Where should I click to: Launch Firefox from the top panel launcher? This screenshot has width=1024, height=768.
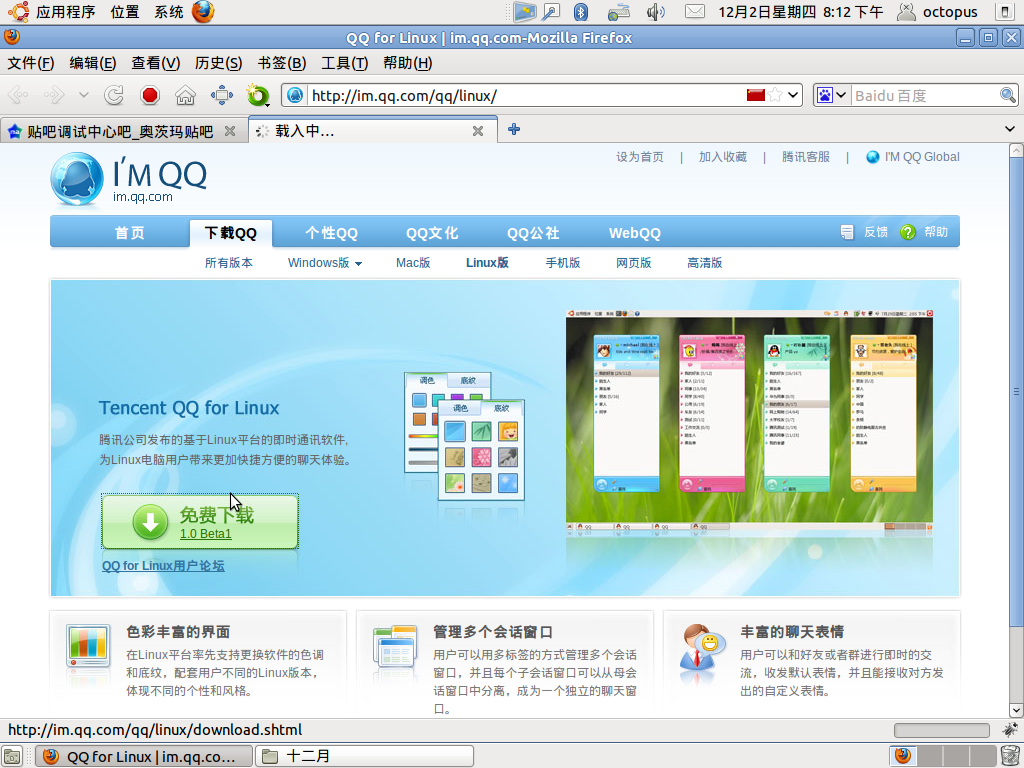[x=203, y=12]
